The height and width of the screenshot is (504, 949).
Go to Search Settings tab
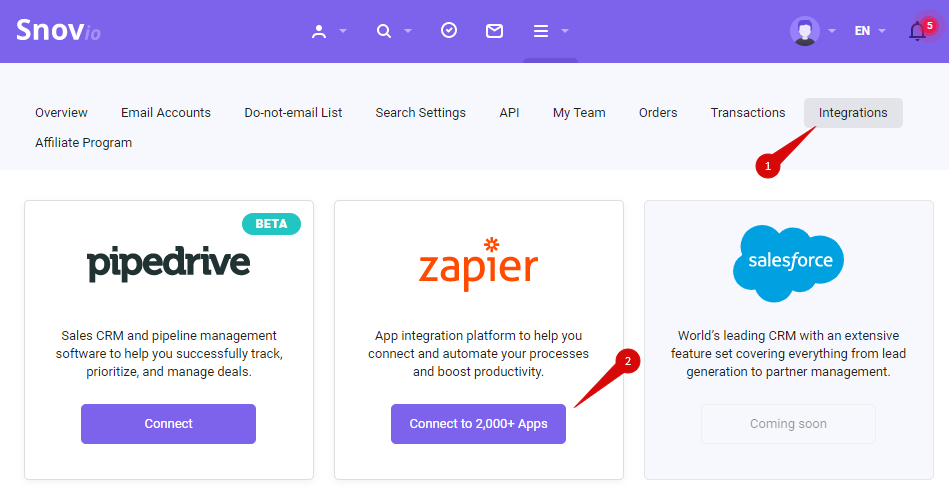pos(421,113)
